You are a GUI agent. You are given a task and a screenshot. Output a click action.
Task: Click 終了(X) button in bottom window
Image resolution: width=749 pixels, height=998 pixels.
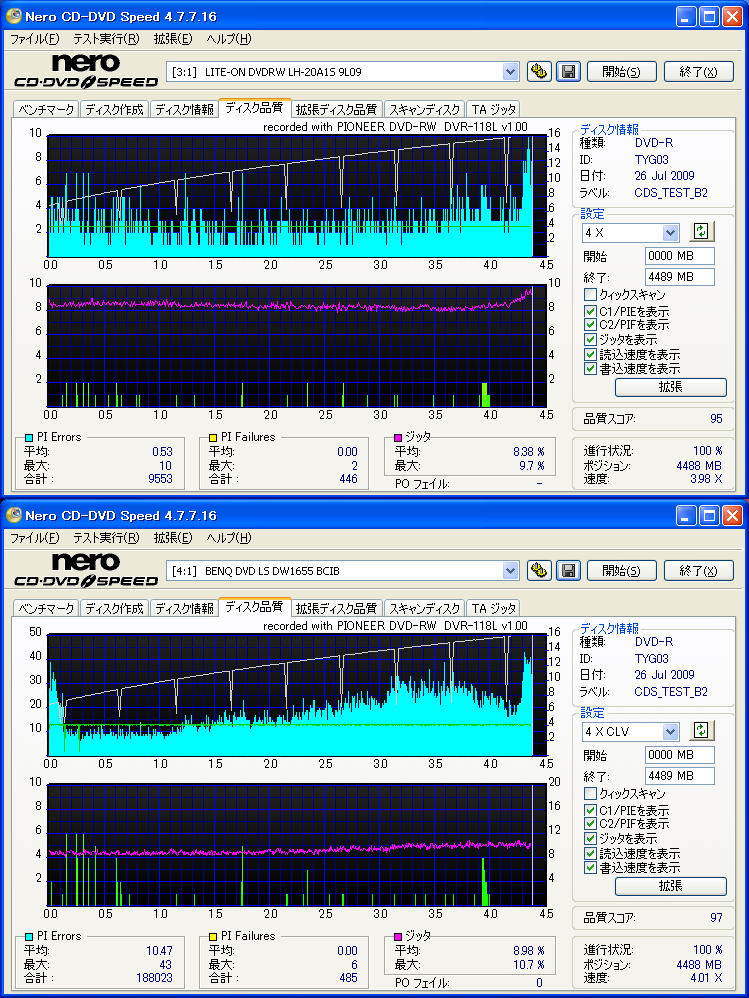[699, 570]
